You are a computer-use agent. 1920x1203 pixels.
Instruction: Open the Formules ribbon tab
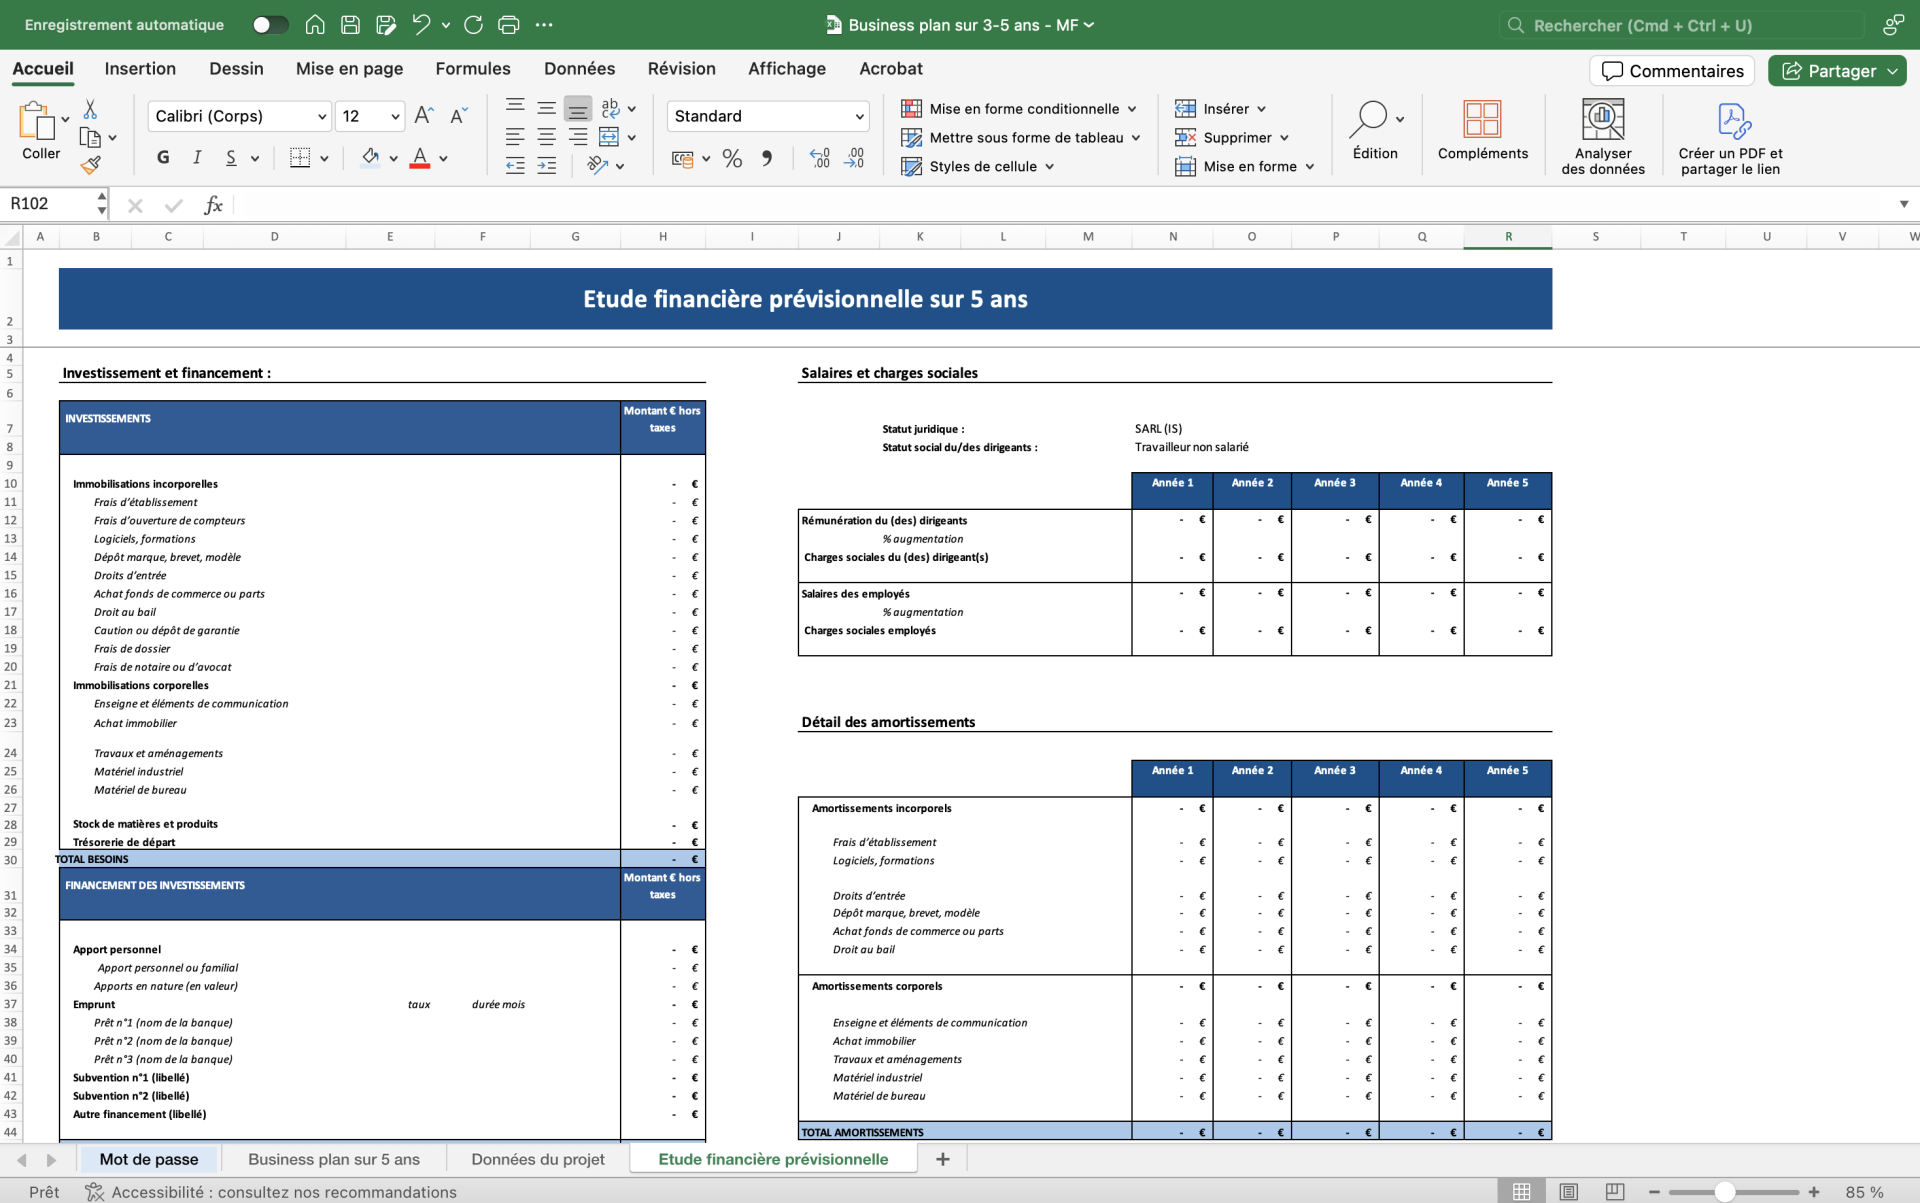pos(473,69)
